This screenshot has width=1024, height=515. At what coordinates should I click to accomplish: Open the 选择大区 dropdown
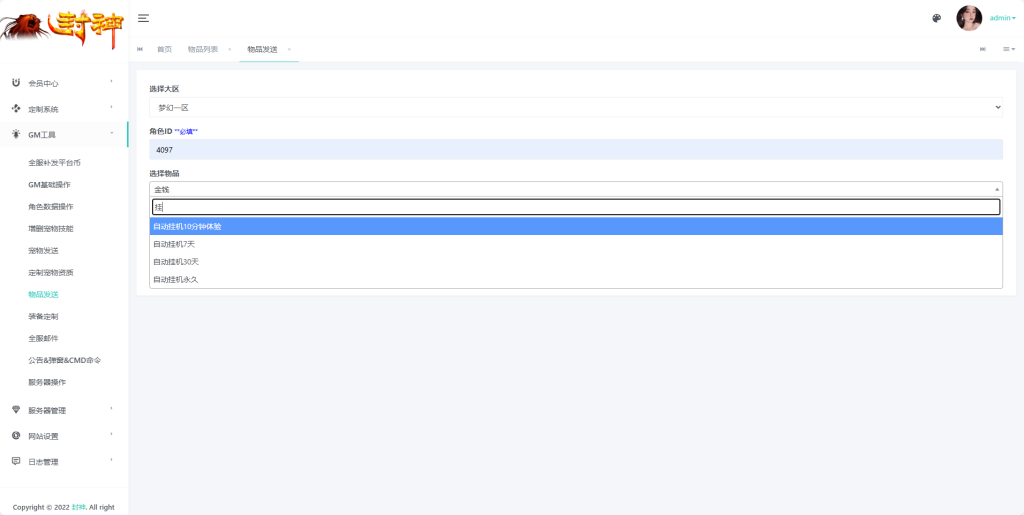(576, 107)
